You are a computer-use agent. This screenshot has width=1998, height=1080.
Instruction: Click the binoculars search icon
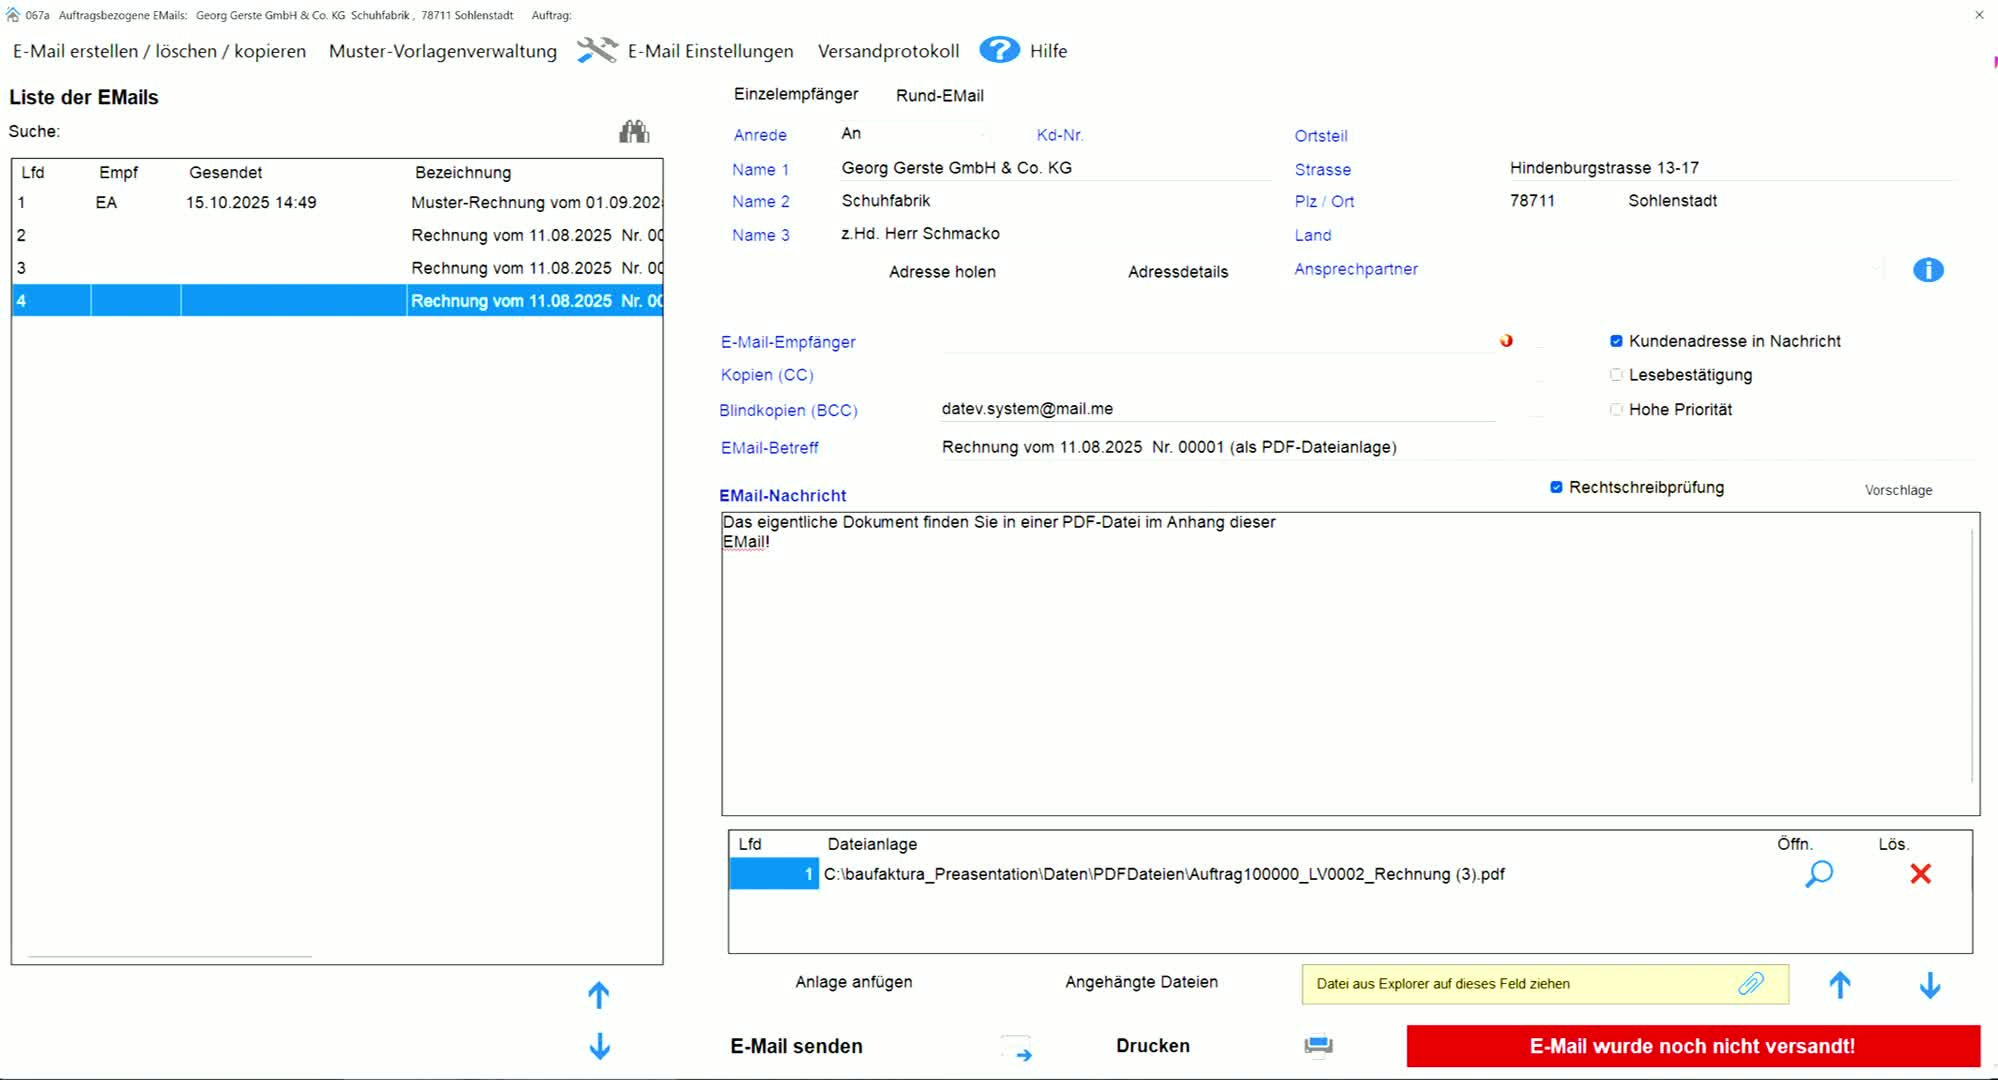[x=634, y=132]
